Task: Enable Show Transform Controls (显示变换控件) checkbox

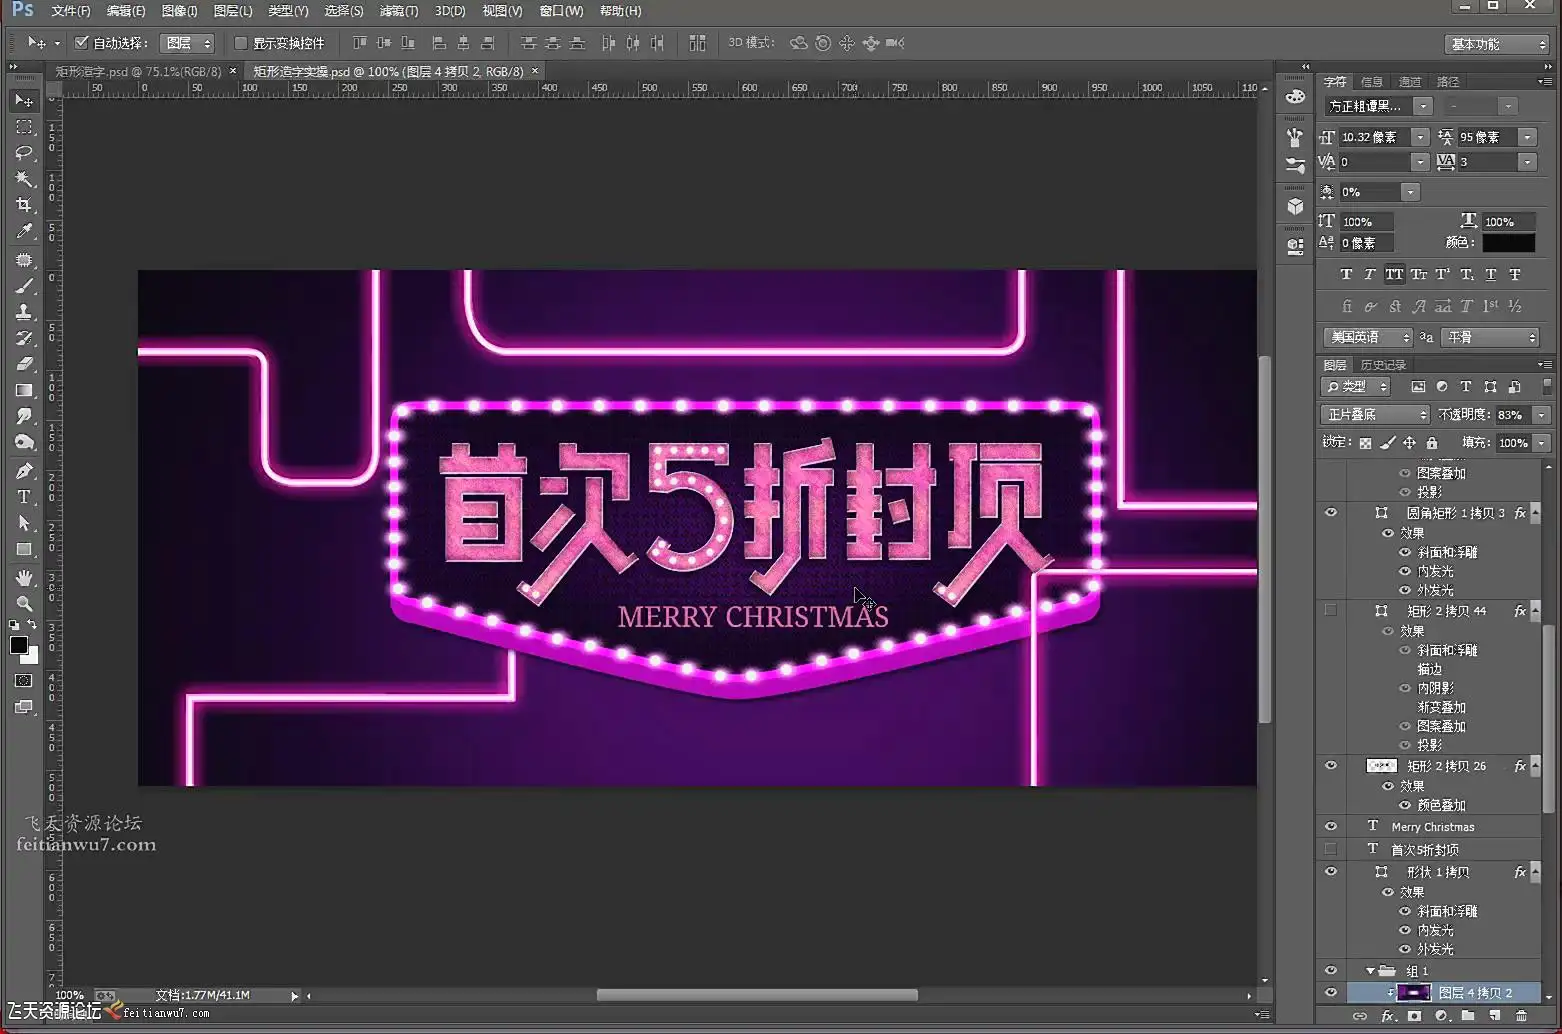Action: click(241, 43)
